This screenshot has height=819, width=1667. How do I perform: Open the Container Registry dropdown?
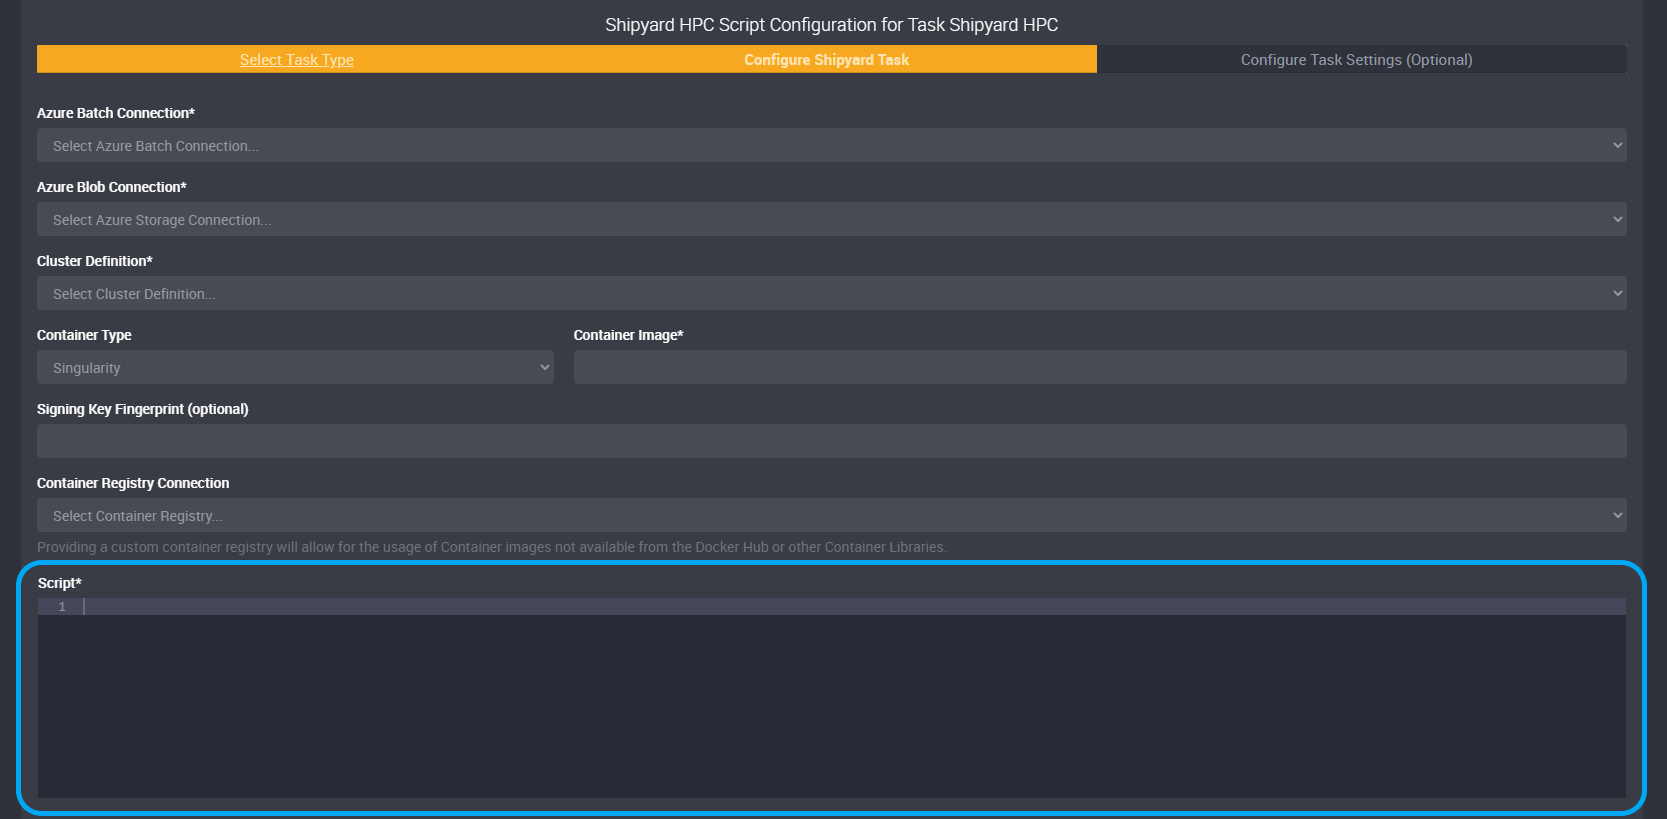coord(831,515)
